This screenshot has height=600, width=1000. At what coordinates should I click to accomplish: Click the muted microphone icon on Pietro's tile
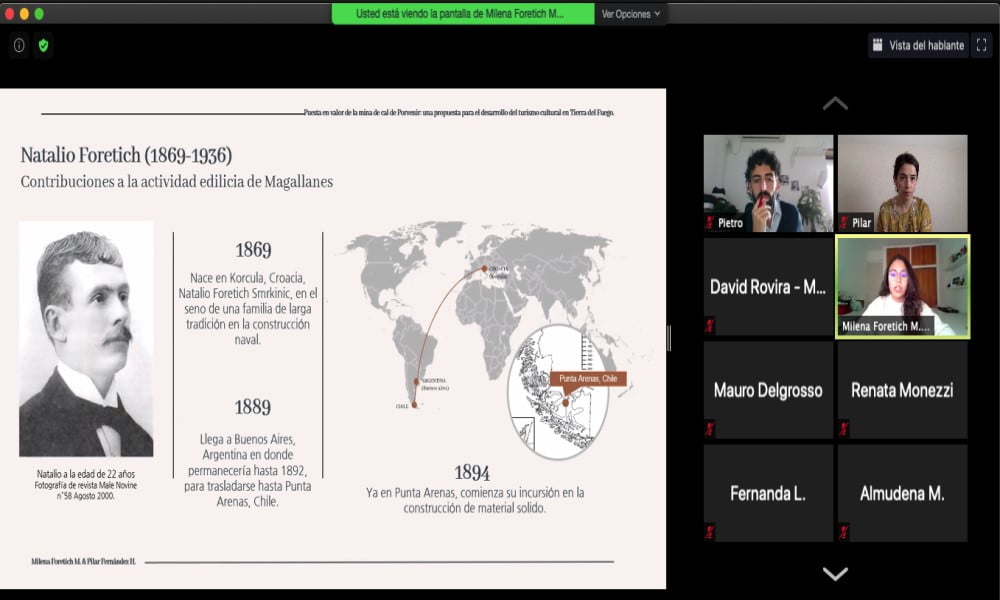pos(710,223)
